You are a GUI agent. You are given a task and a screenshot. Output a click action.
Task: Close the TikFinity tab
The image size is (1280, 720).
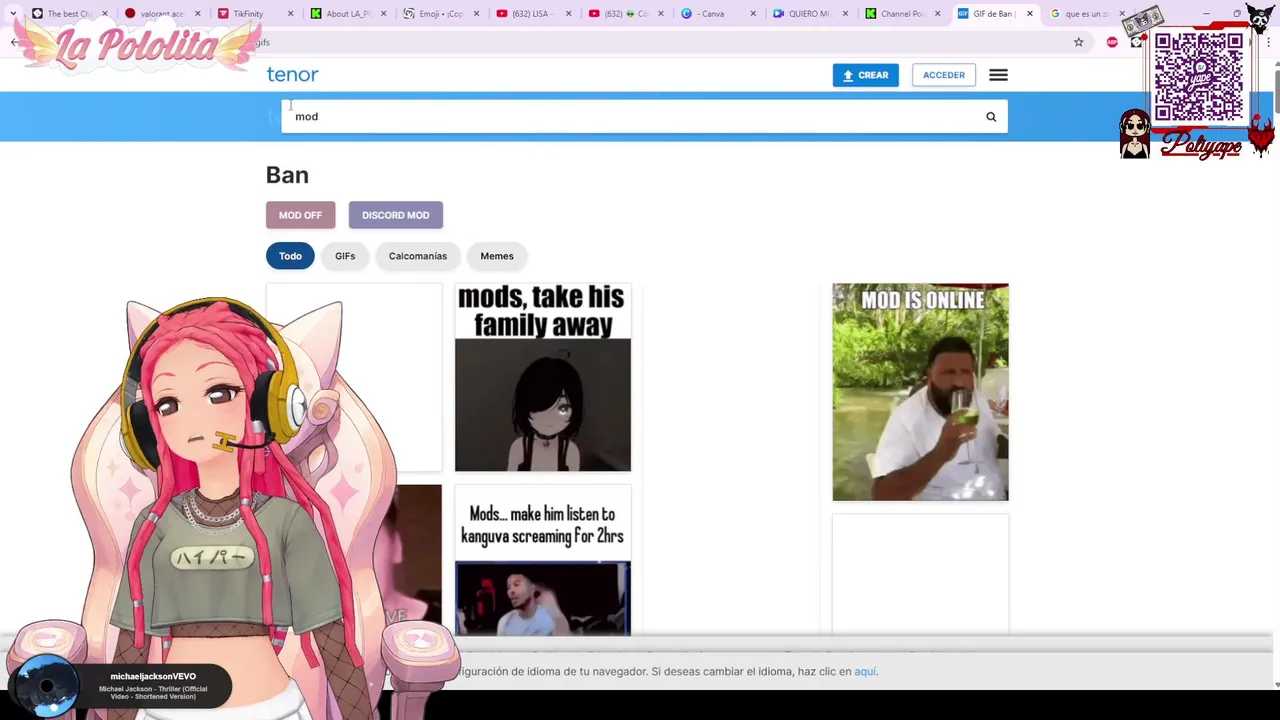point(290,14)
